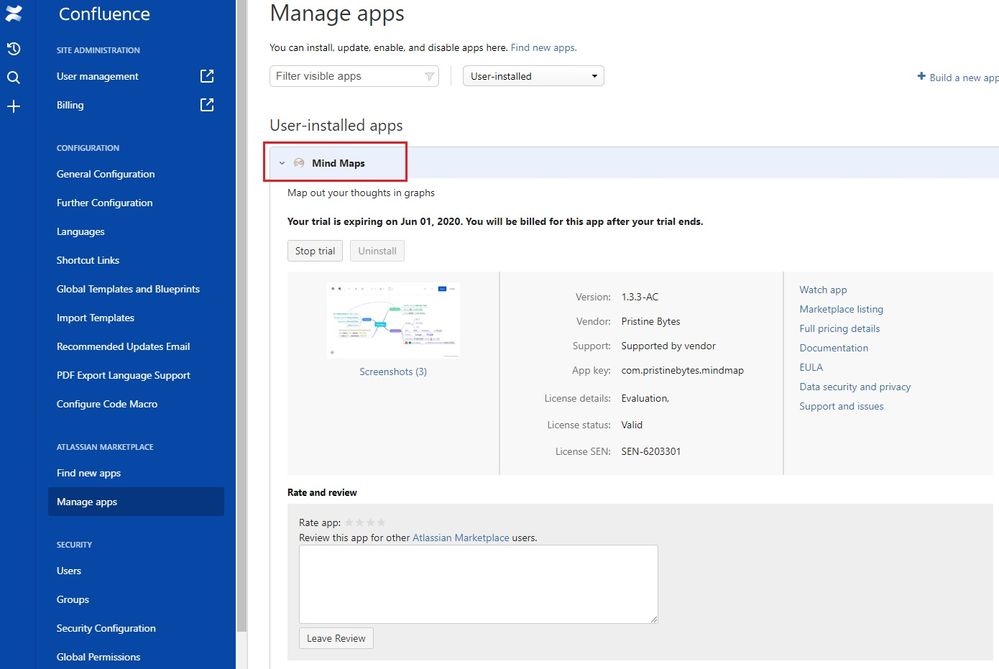Open the User-installed apps filter dropdown
This screenshot has height=669, width=999.
(x=533, y=76)
